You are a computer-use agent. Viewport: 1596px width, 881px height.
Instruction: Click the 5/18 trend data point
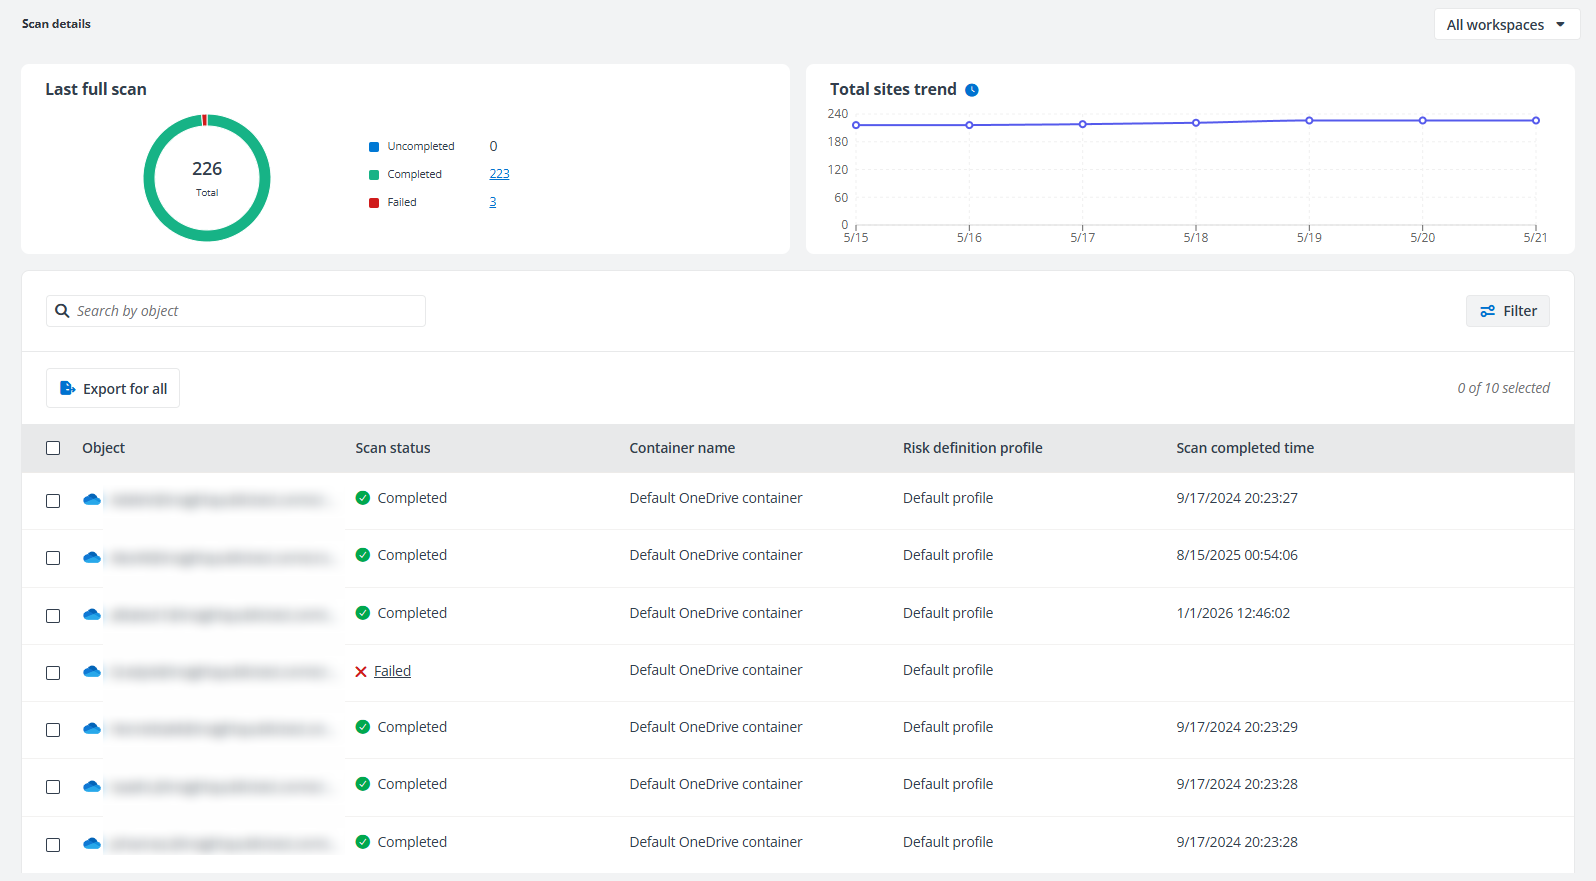click(x=1196, y=123)
